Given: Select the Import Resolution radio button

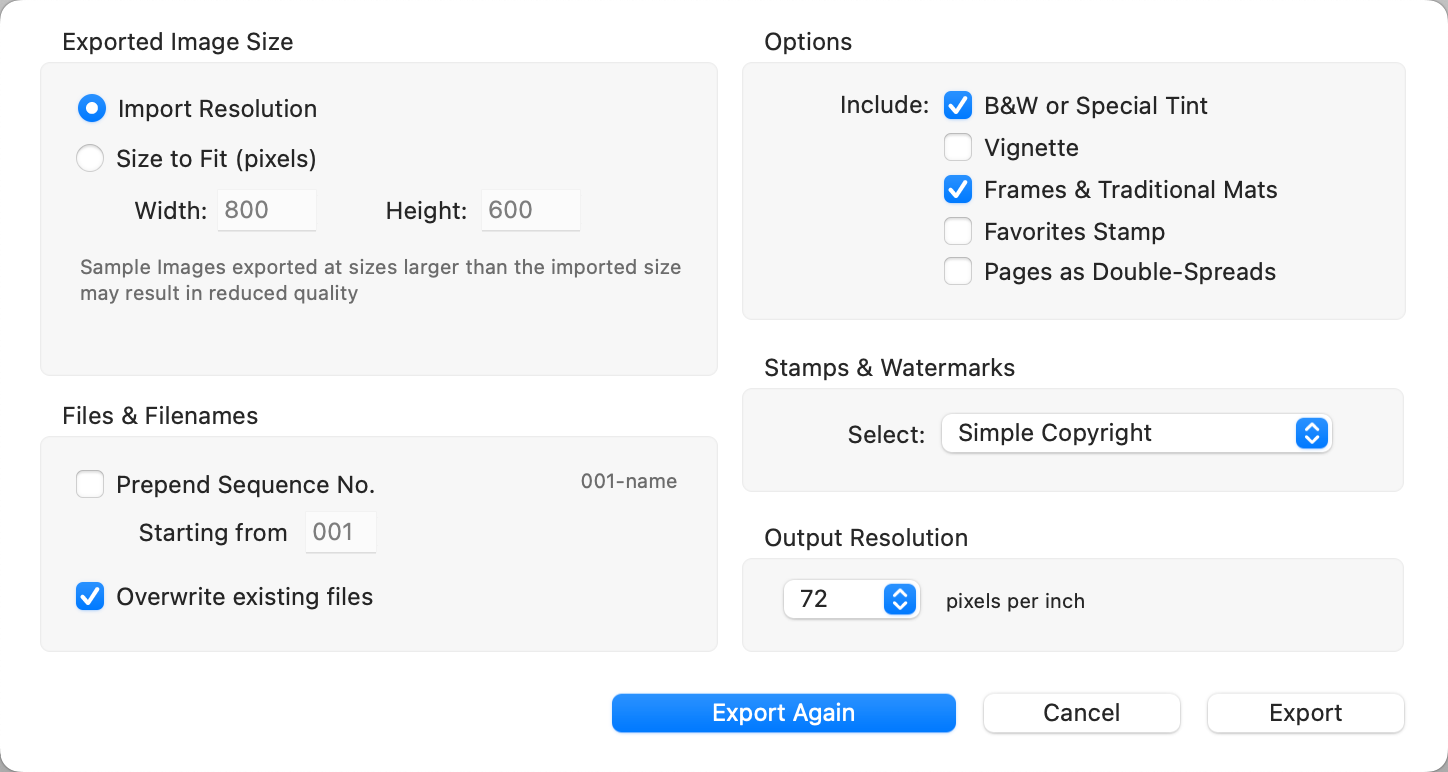Looking at the screenshot, I should 92,109.
